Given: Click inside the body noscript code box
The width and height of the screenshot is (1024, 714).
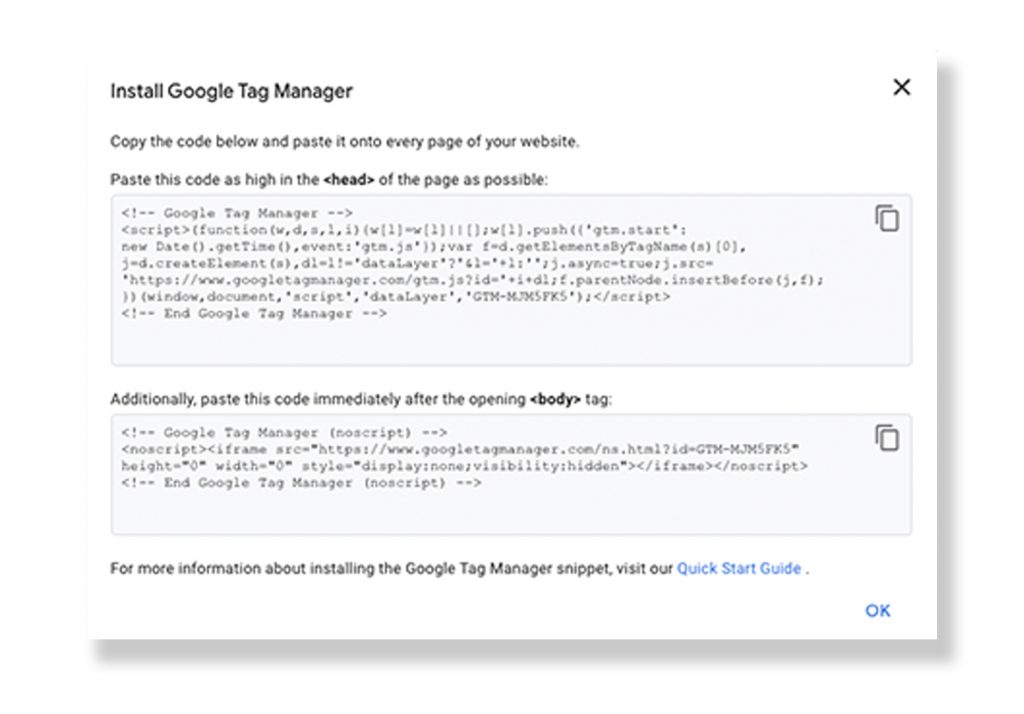Looking at the screenshot, I should pyautogui.click(x=511, y=474).
